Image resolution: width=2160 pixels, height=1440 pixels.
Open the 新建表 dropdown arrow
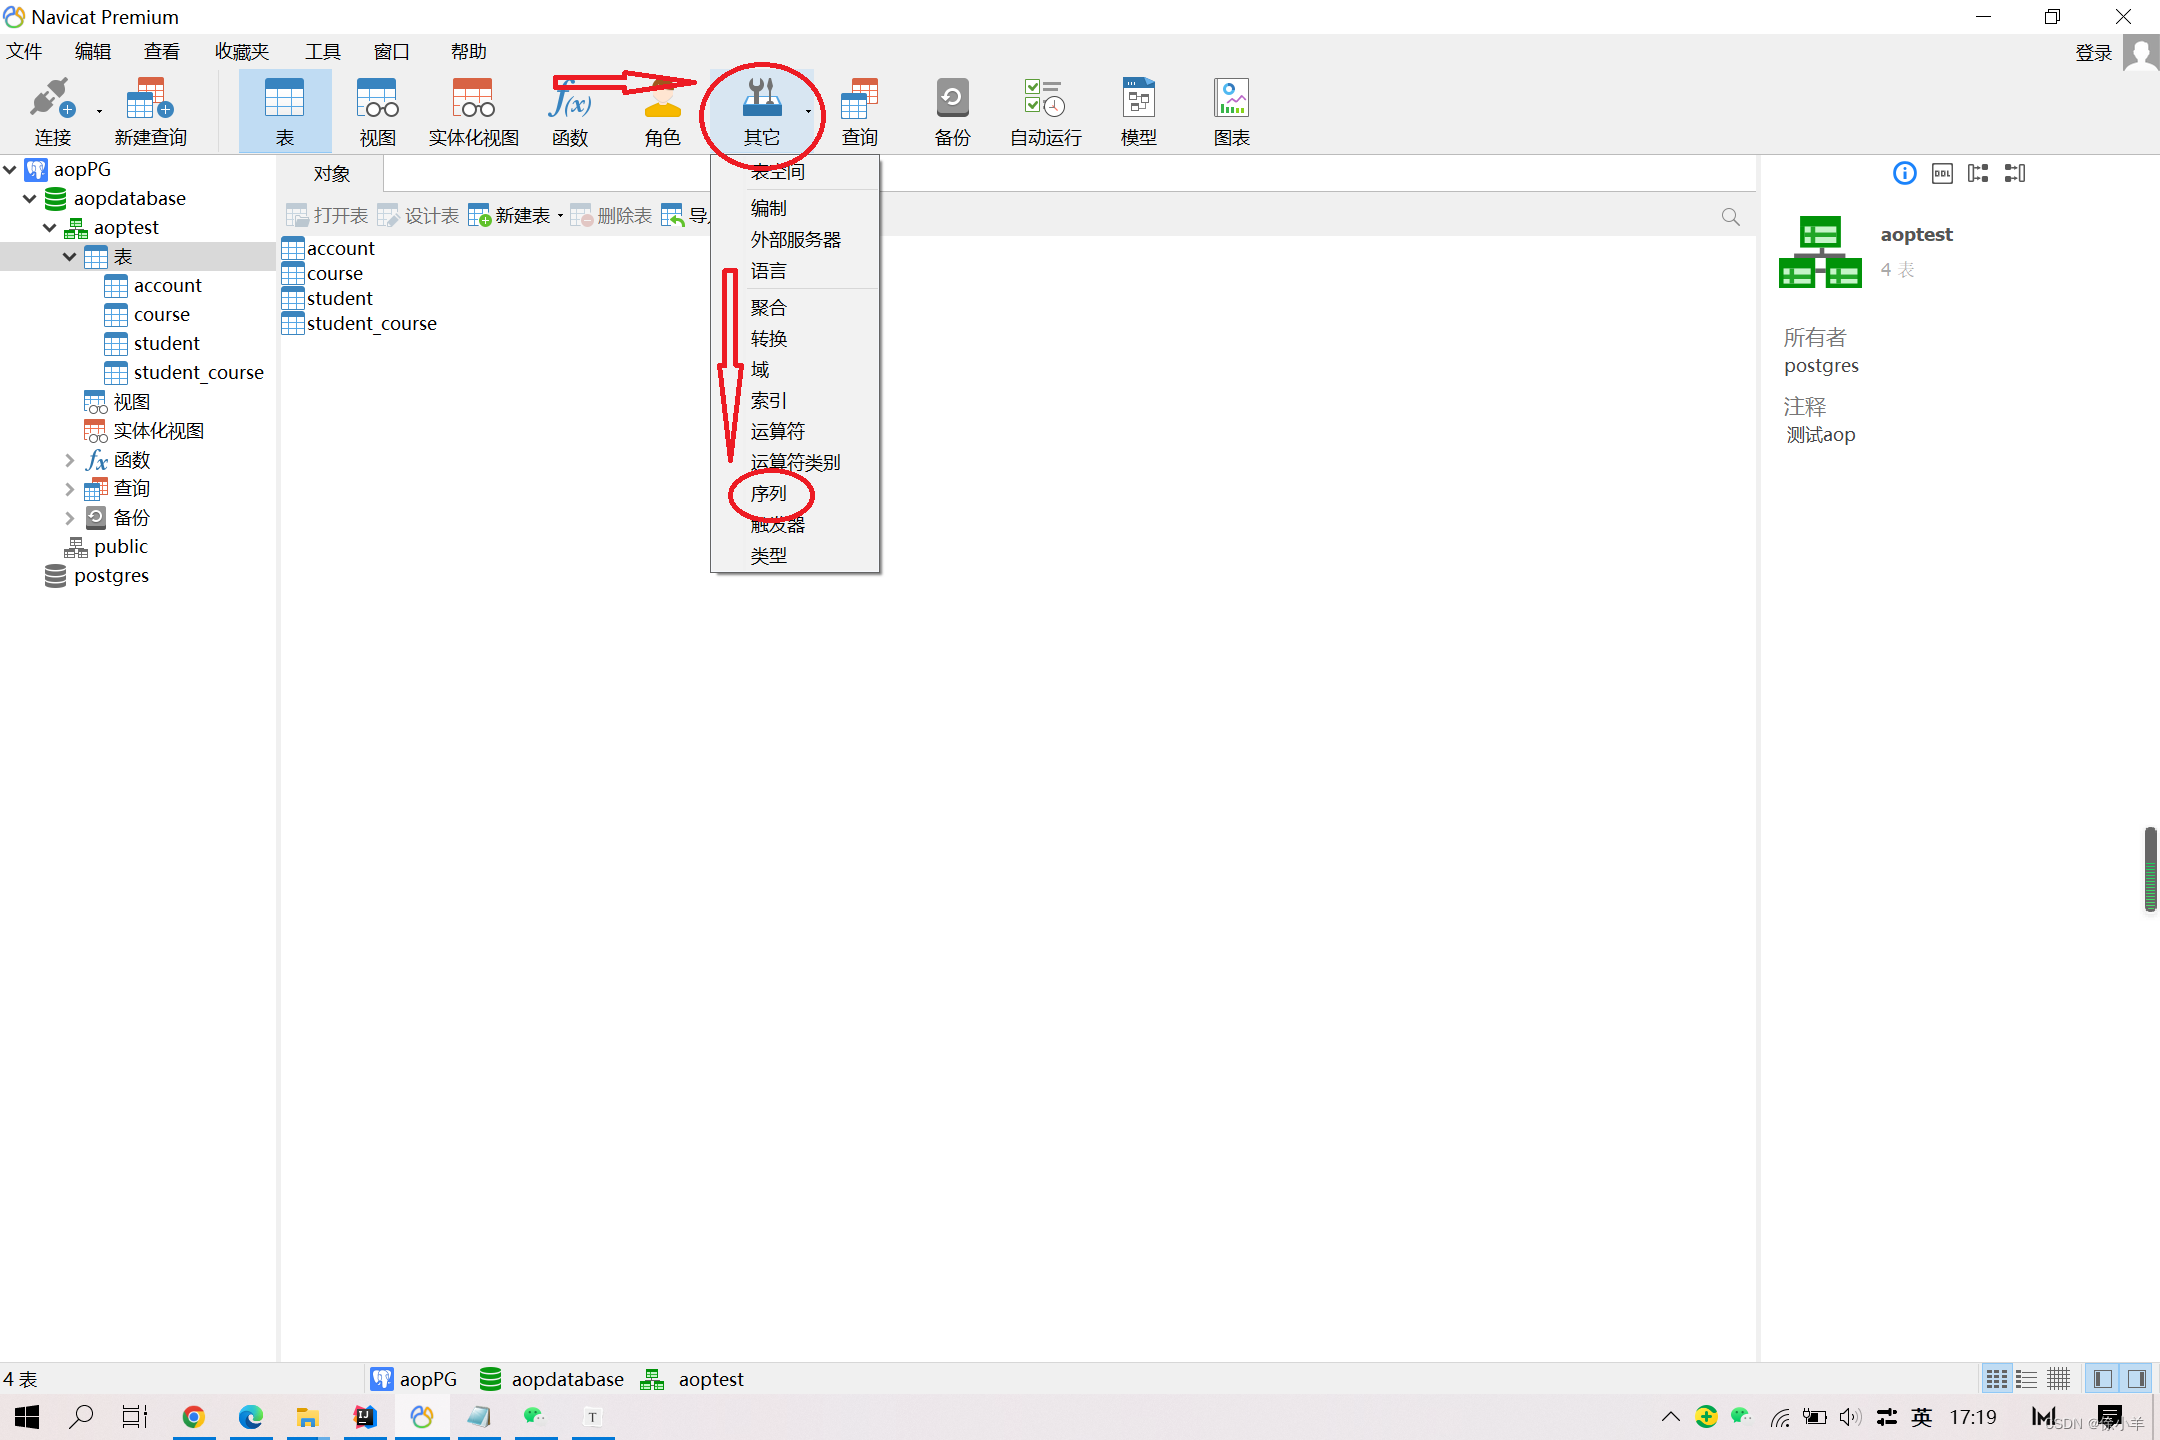pos(560,216)
